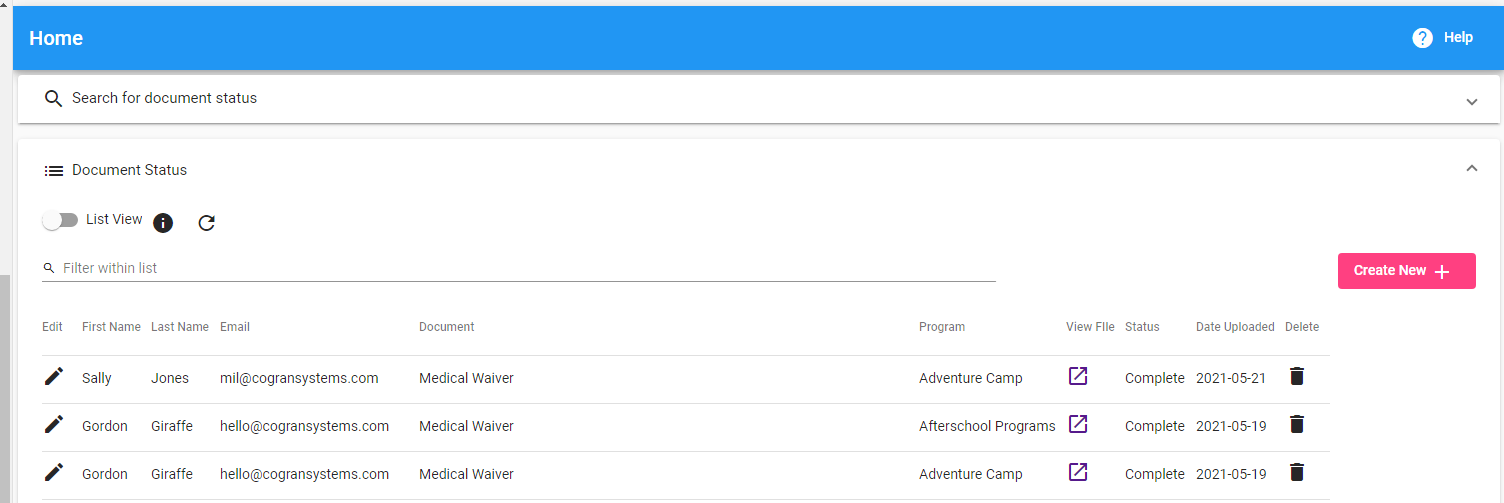Select last name Jones
The image size is (1504, 503).
169,378
